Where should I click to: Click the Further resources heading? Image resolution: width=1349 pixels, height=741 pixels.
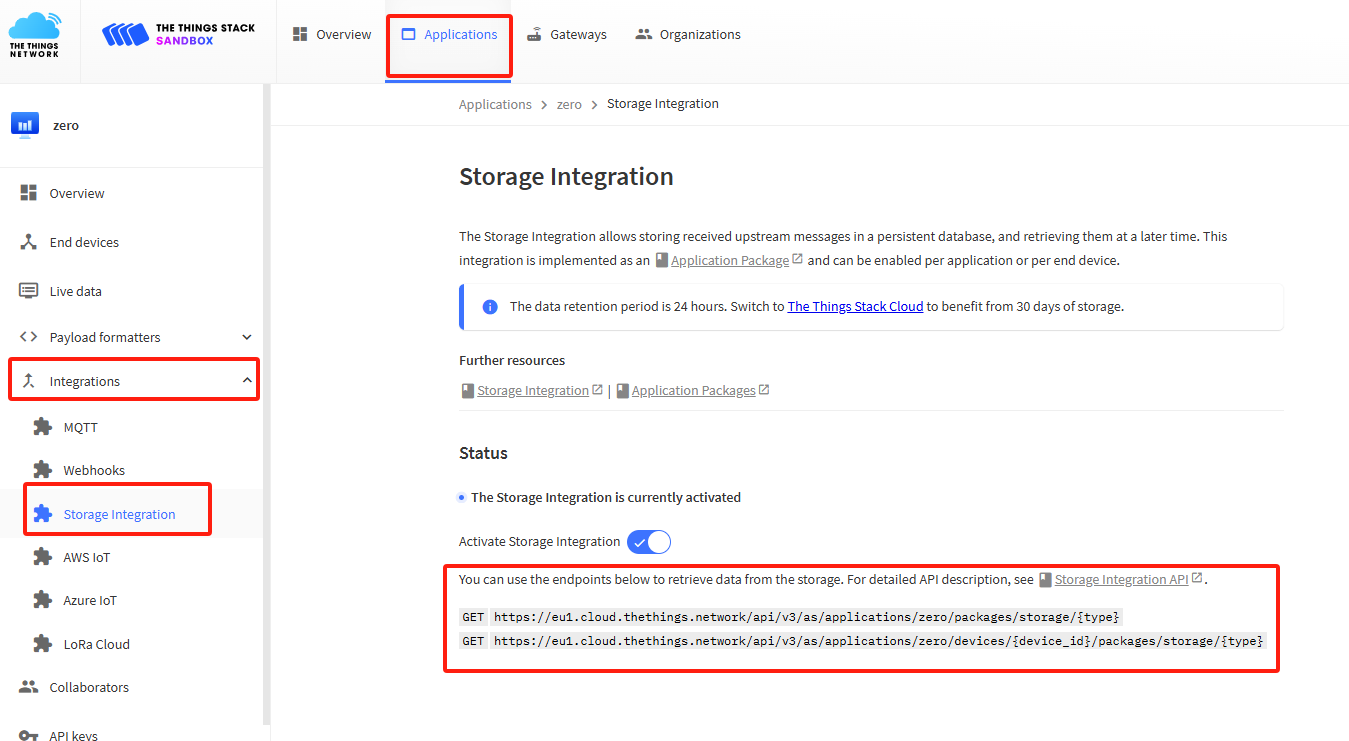click(x=512, y=360)
